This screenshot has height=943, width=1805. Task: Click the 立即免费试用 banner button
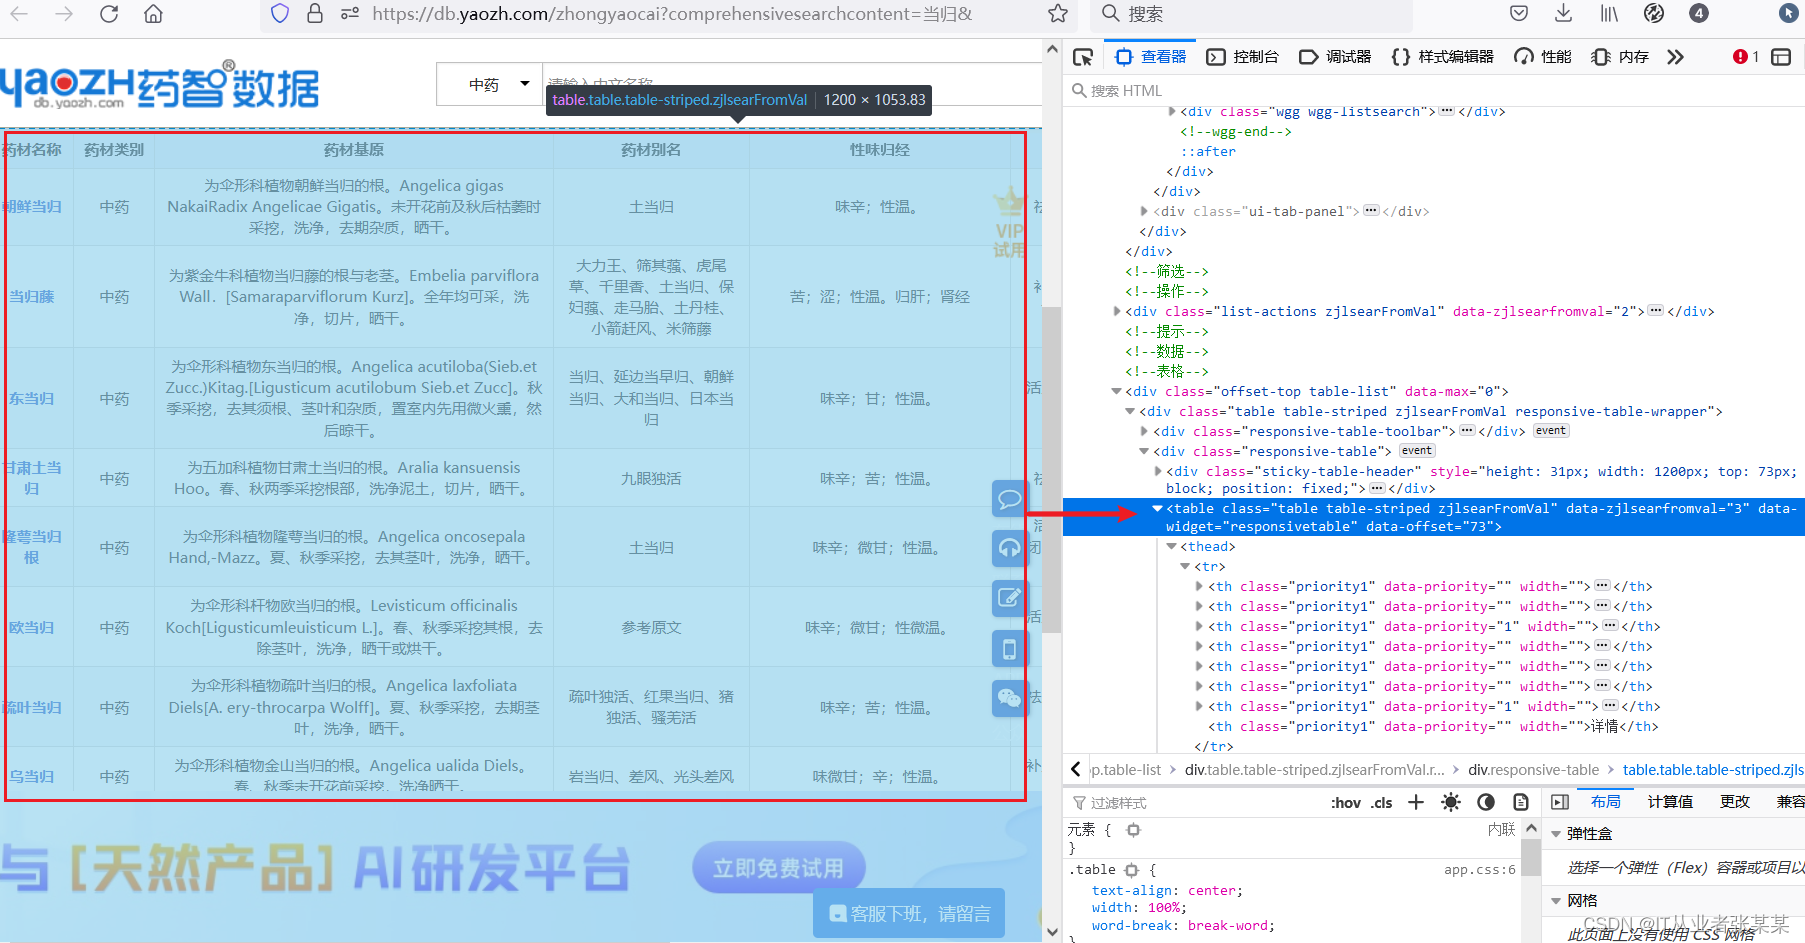(778, 868)
